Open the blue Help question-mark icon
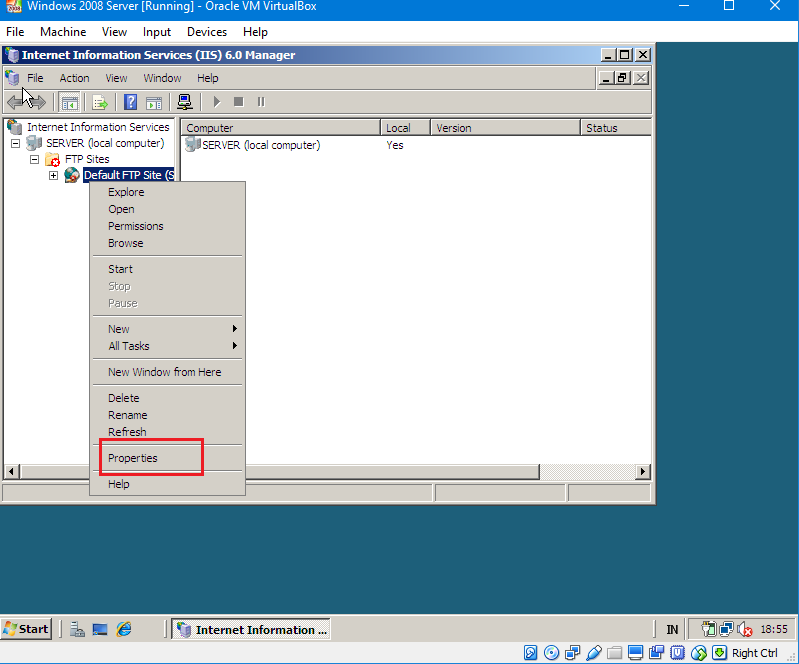The width and height of the screenshot is (799, 664). pos(130,102)
